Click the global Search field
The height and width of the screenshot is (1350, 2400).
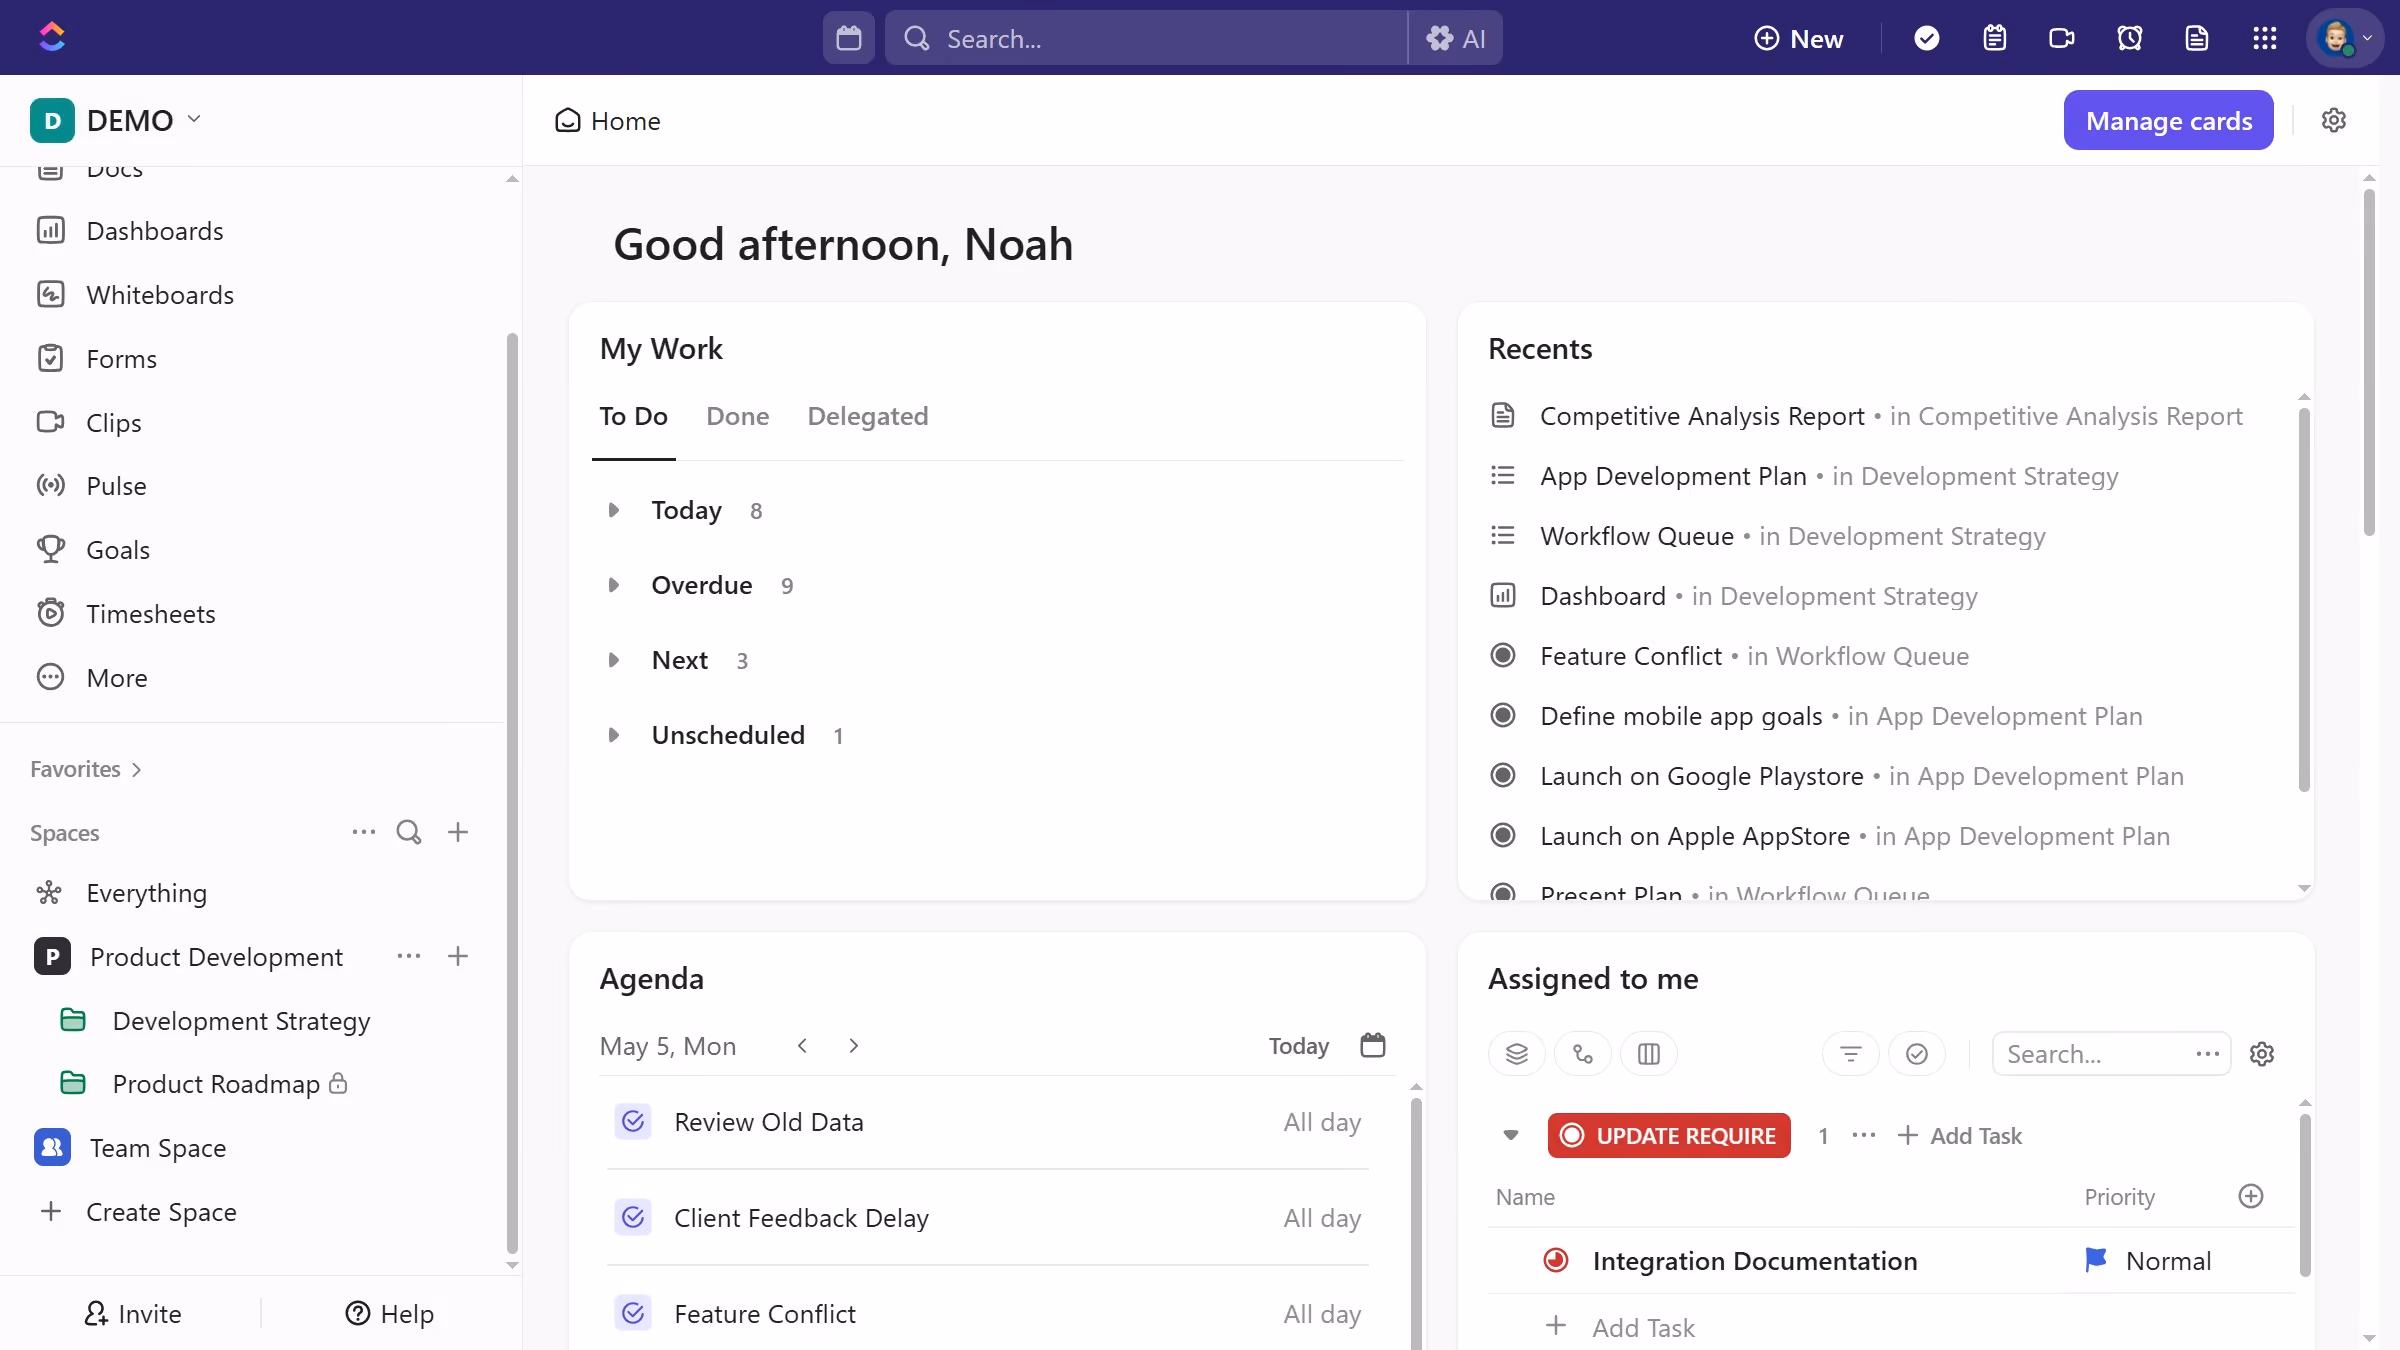click(1146, 38)
